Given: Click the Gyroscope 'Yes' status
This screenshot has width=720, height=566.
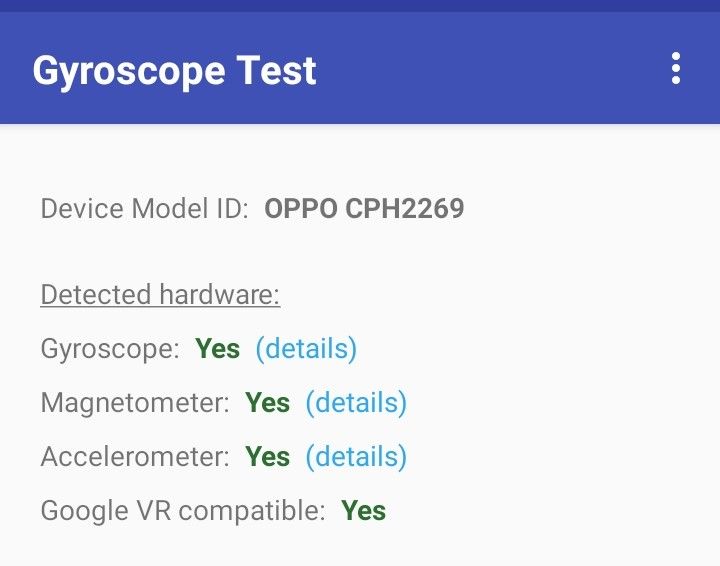Looking at the screenshot, I should [x=218, y=348].
